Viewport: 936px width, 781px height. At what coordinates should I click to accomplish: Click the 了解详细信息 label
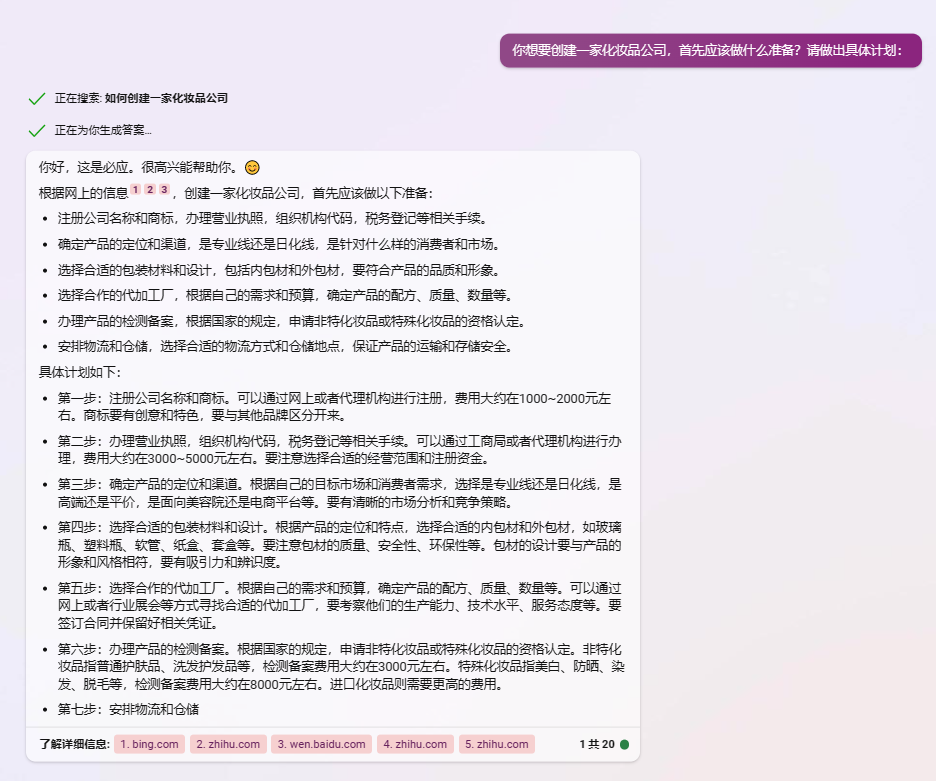(74, 744)
